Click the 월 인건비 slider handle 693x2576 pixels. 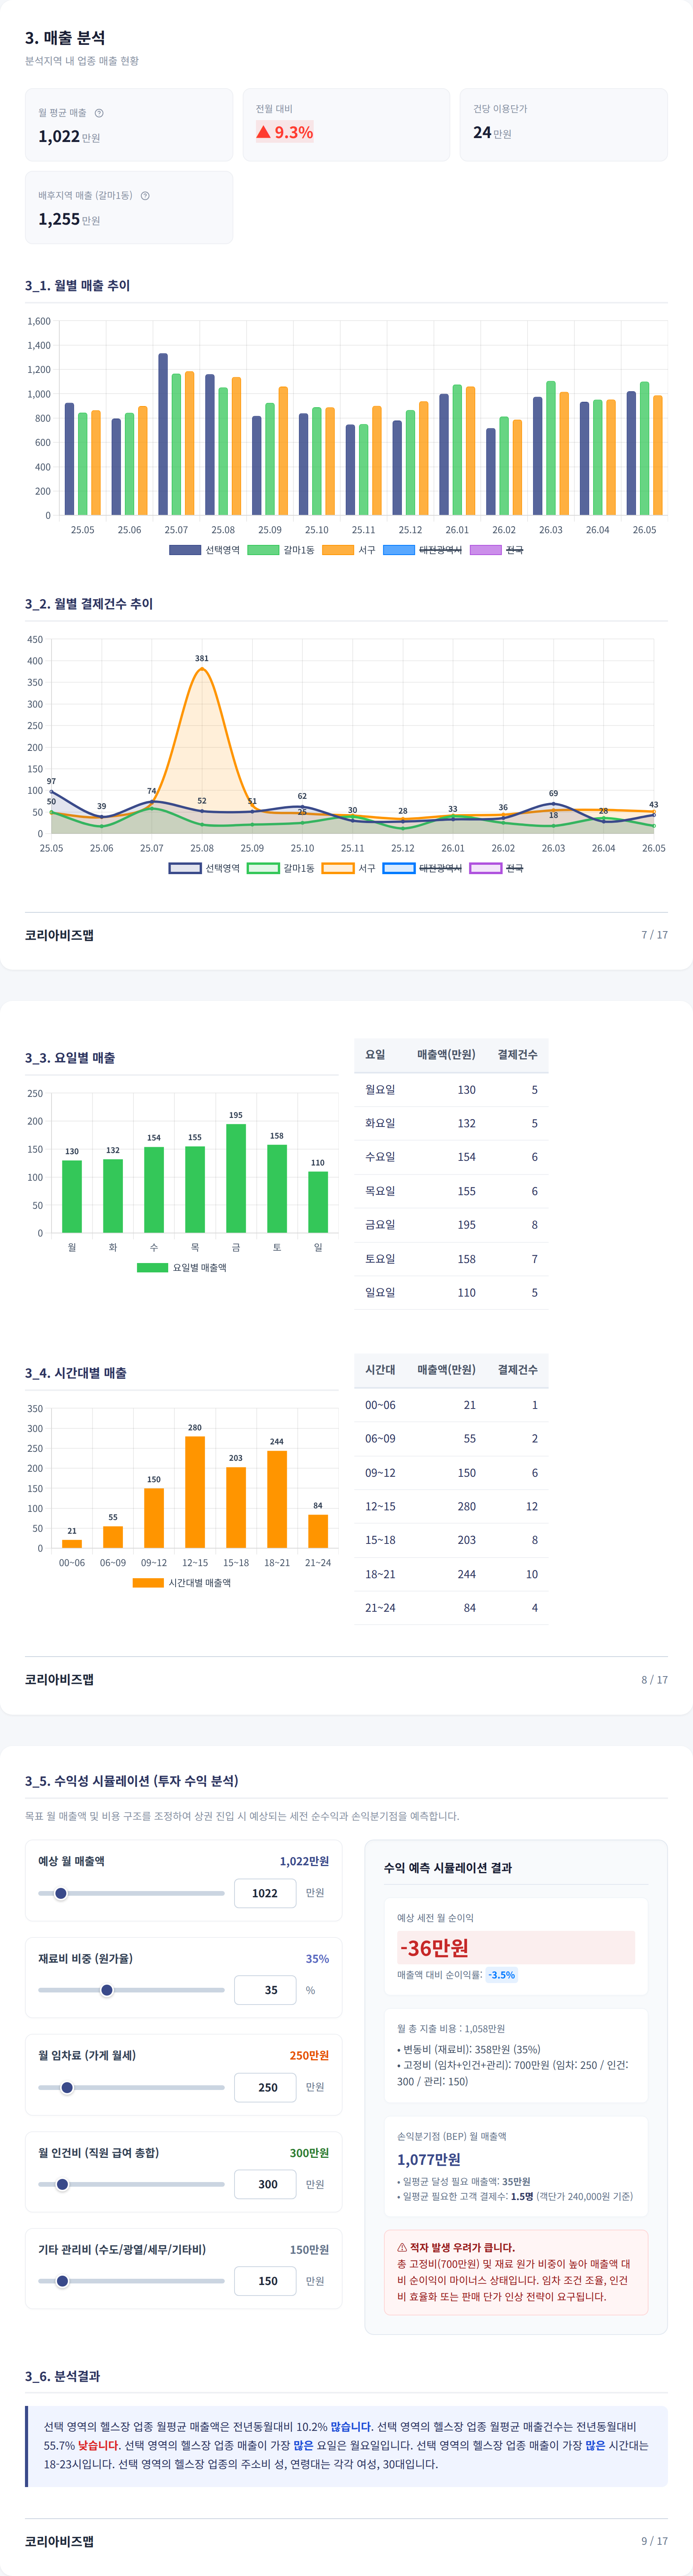pos(62,2184)
